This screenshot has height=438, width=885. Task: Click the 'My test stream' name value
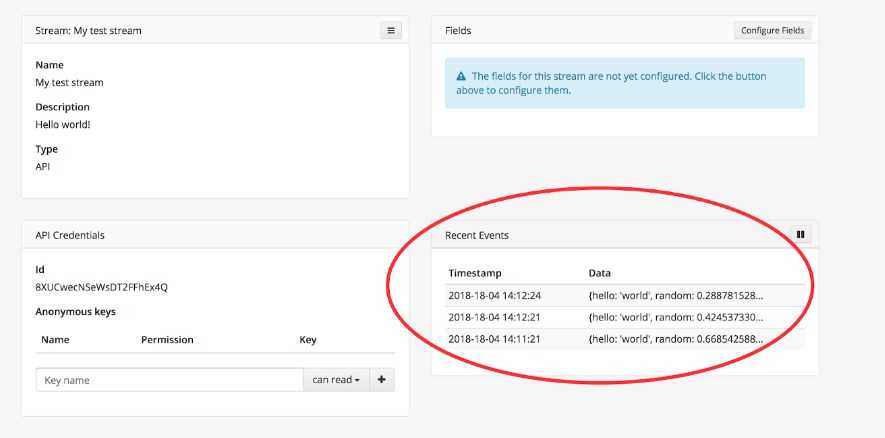(x=69, y=82)
